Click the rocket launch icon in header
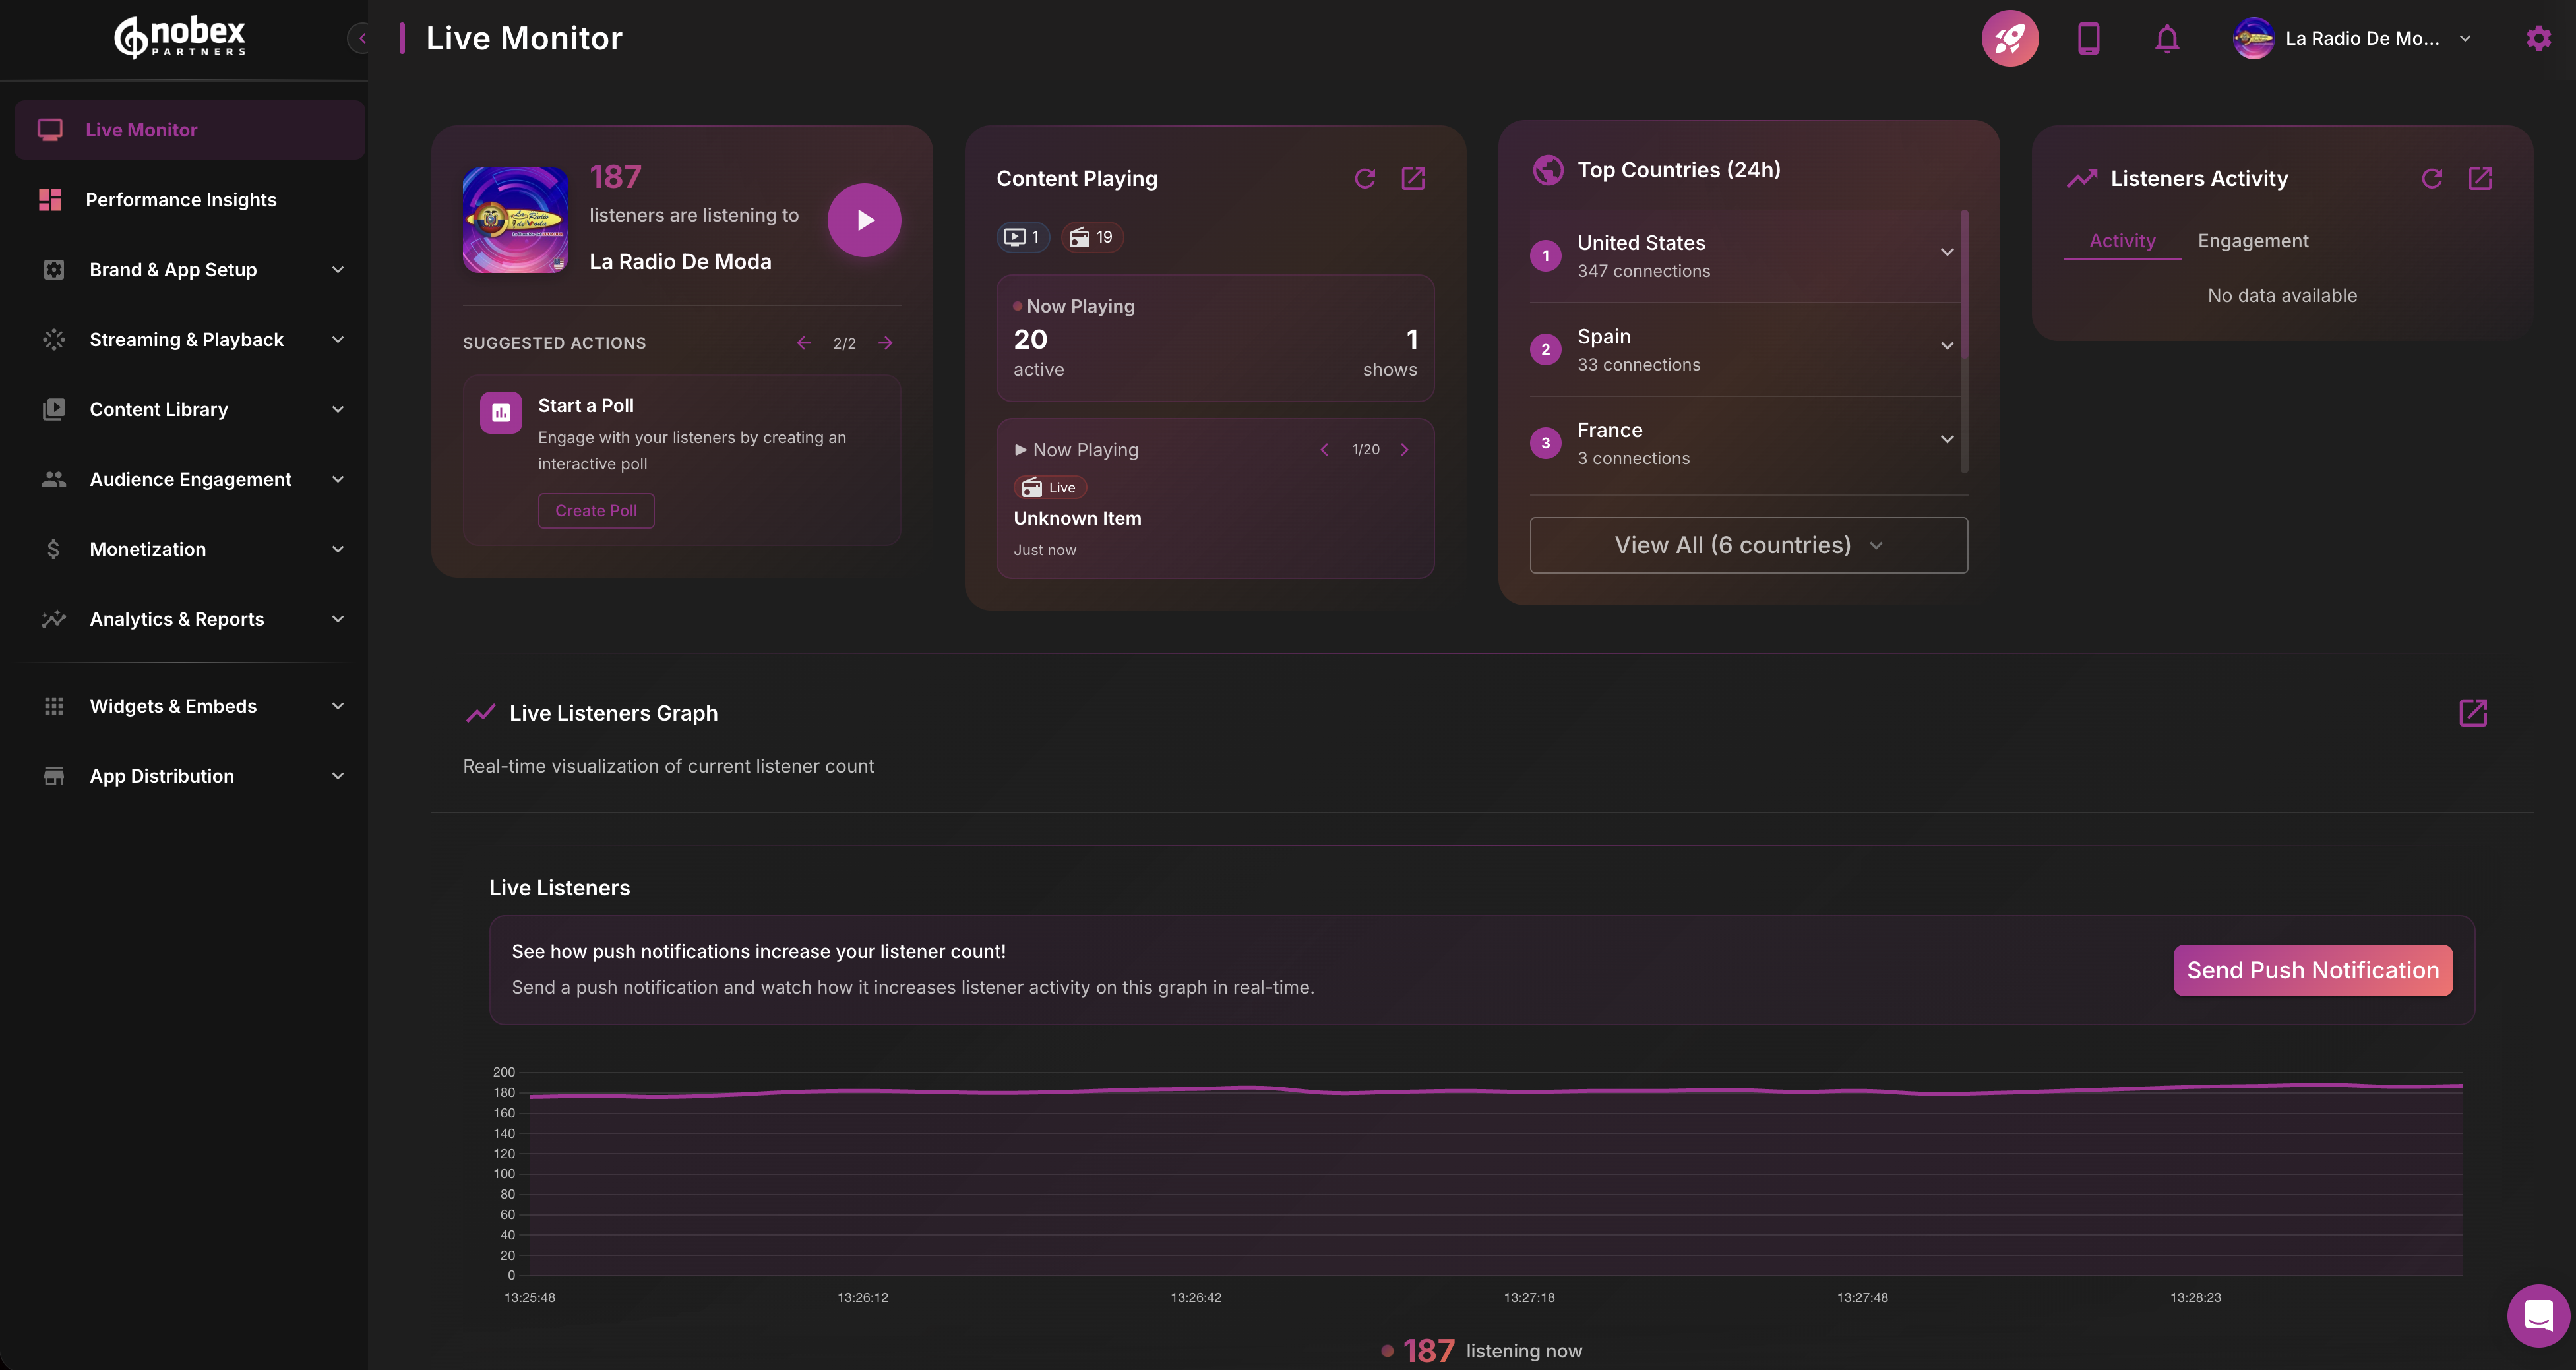The image size is (2576, 1370). pos(2009,38)
